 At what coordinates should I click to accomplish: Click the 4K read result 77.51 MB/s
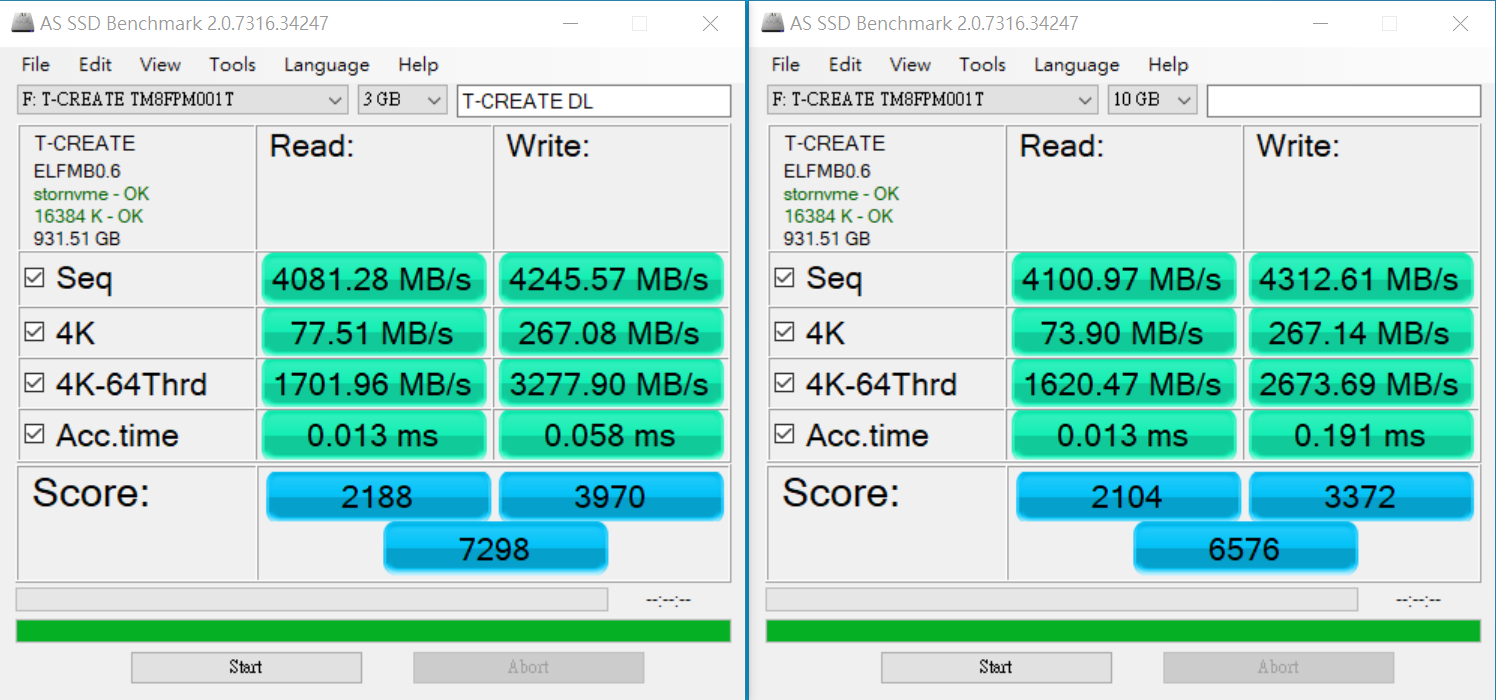pyautogui.click(x=374, y=333)
